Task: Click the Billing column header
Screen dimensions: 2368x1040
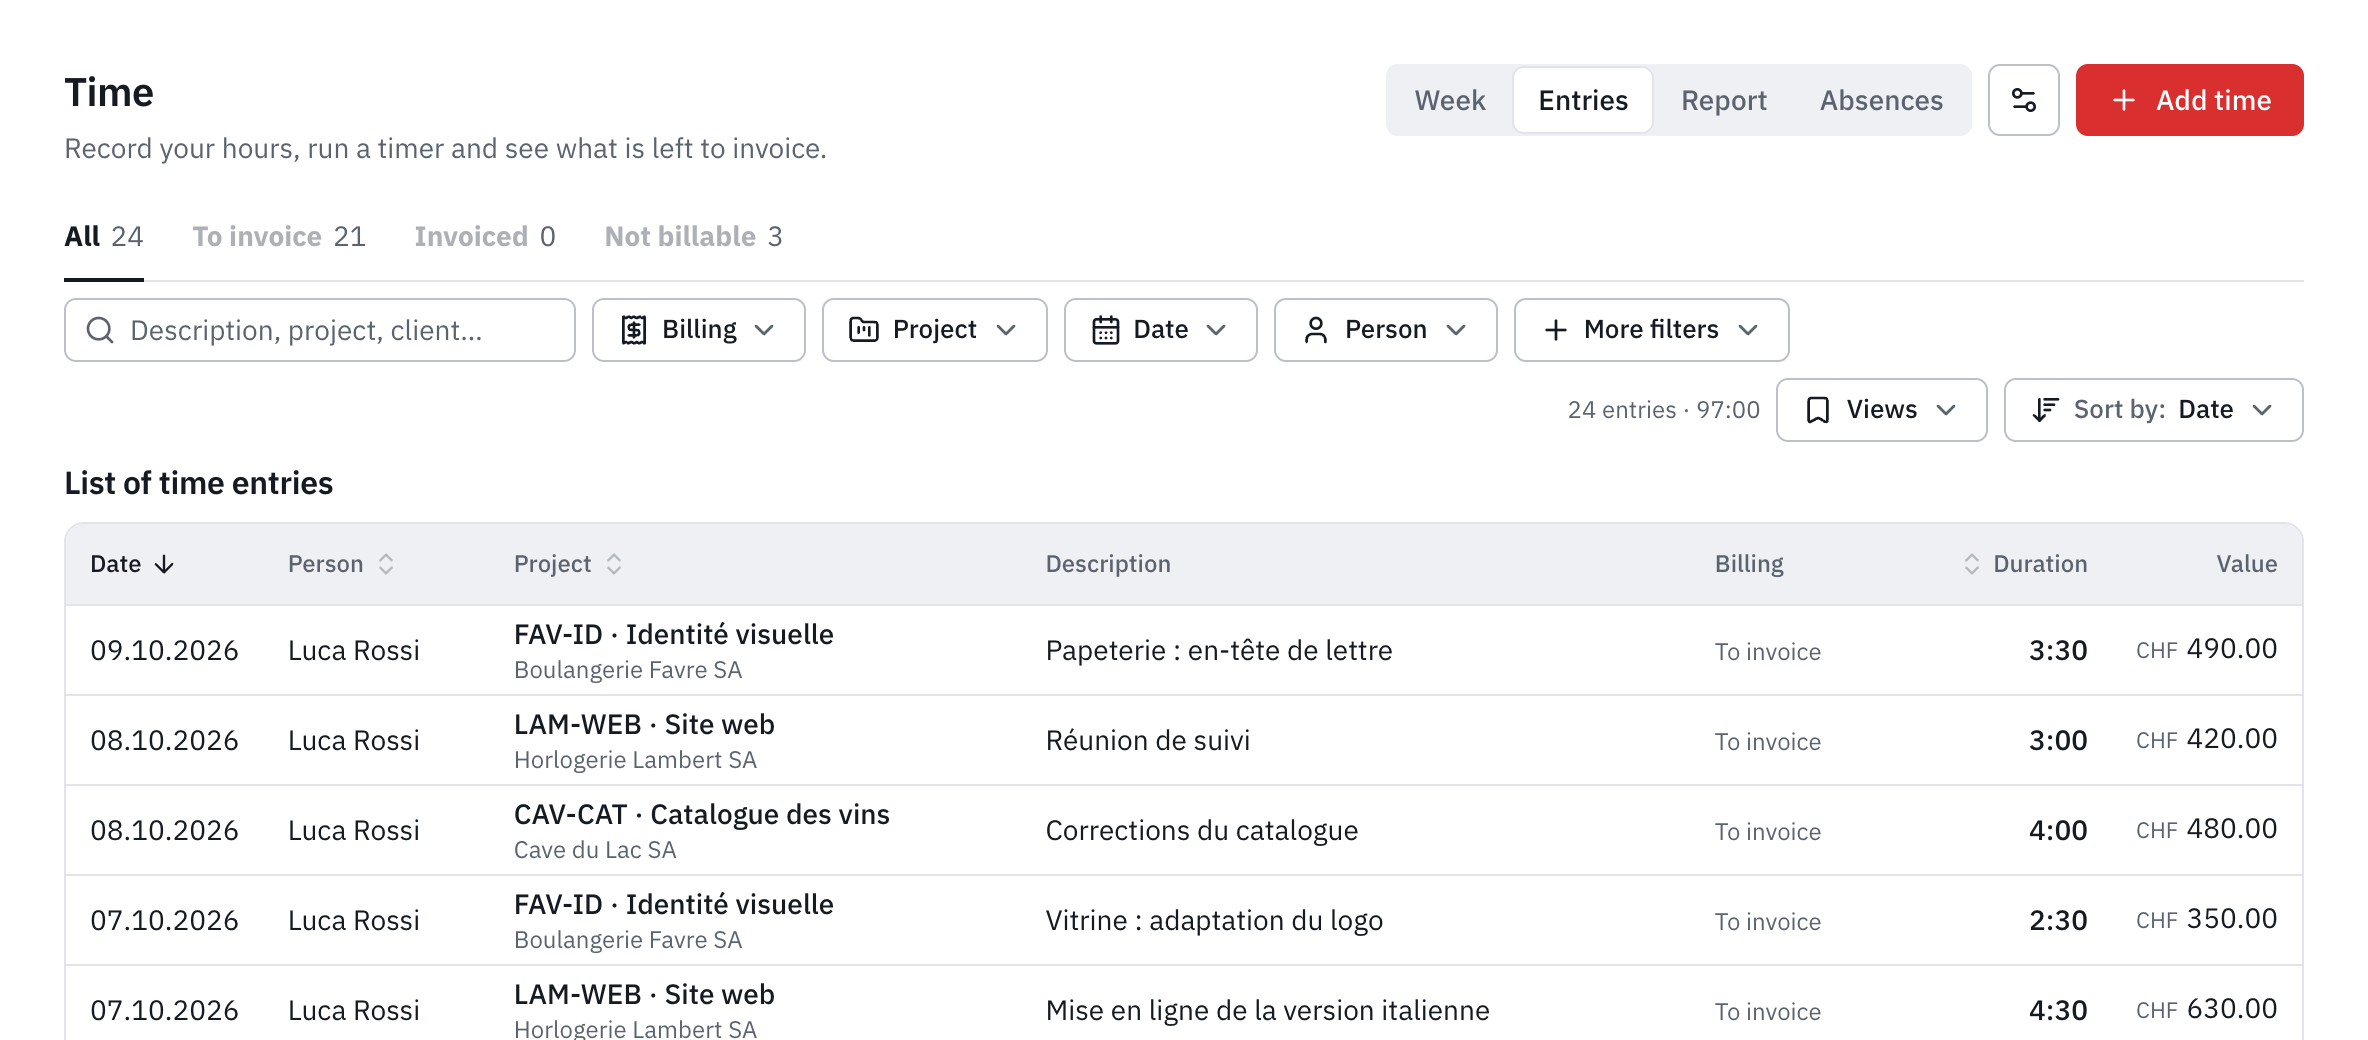Action: [x=1749, y=564]
